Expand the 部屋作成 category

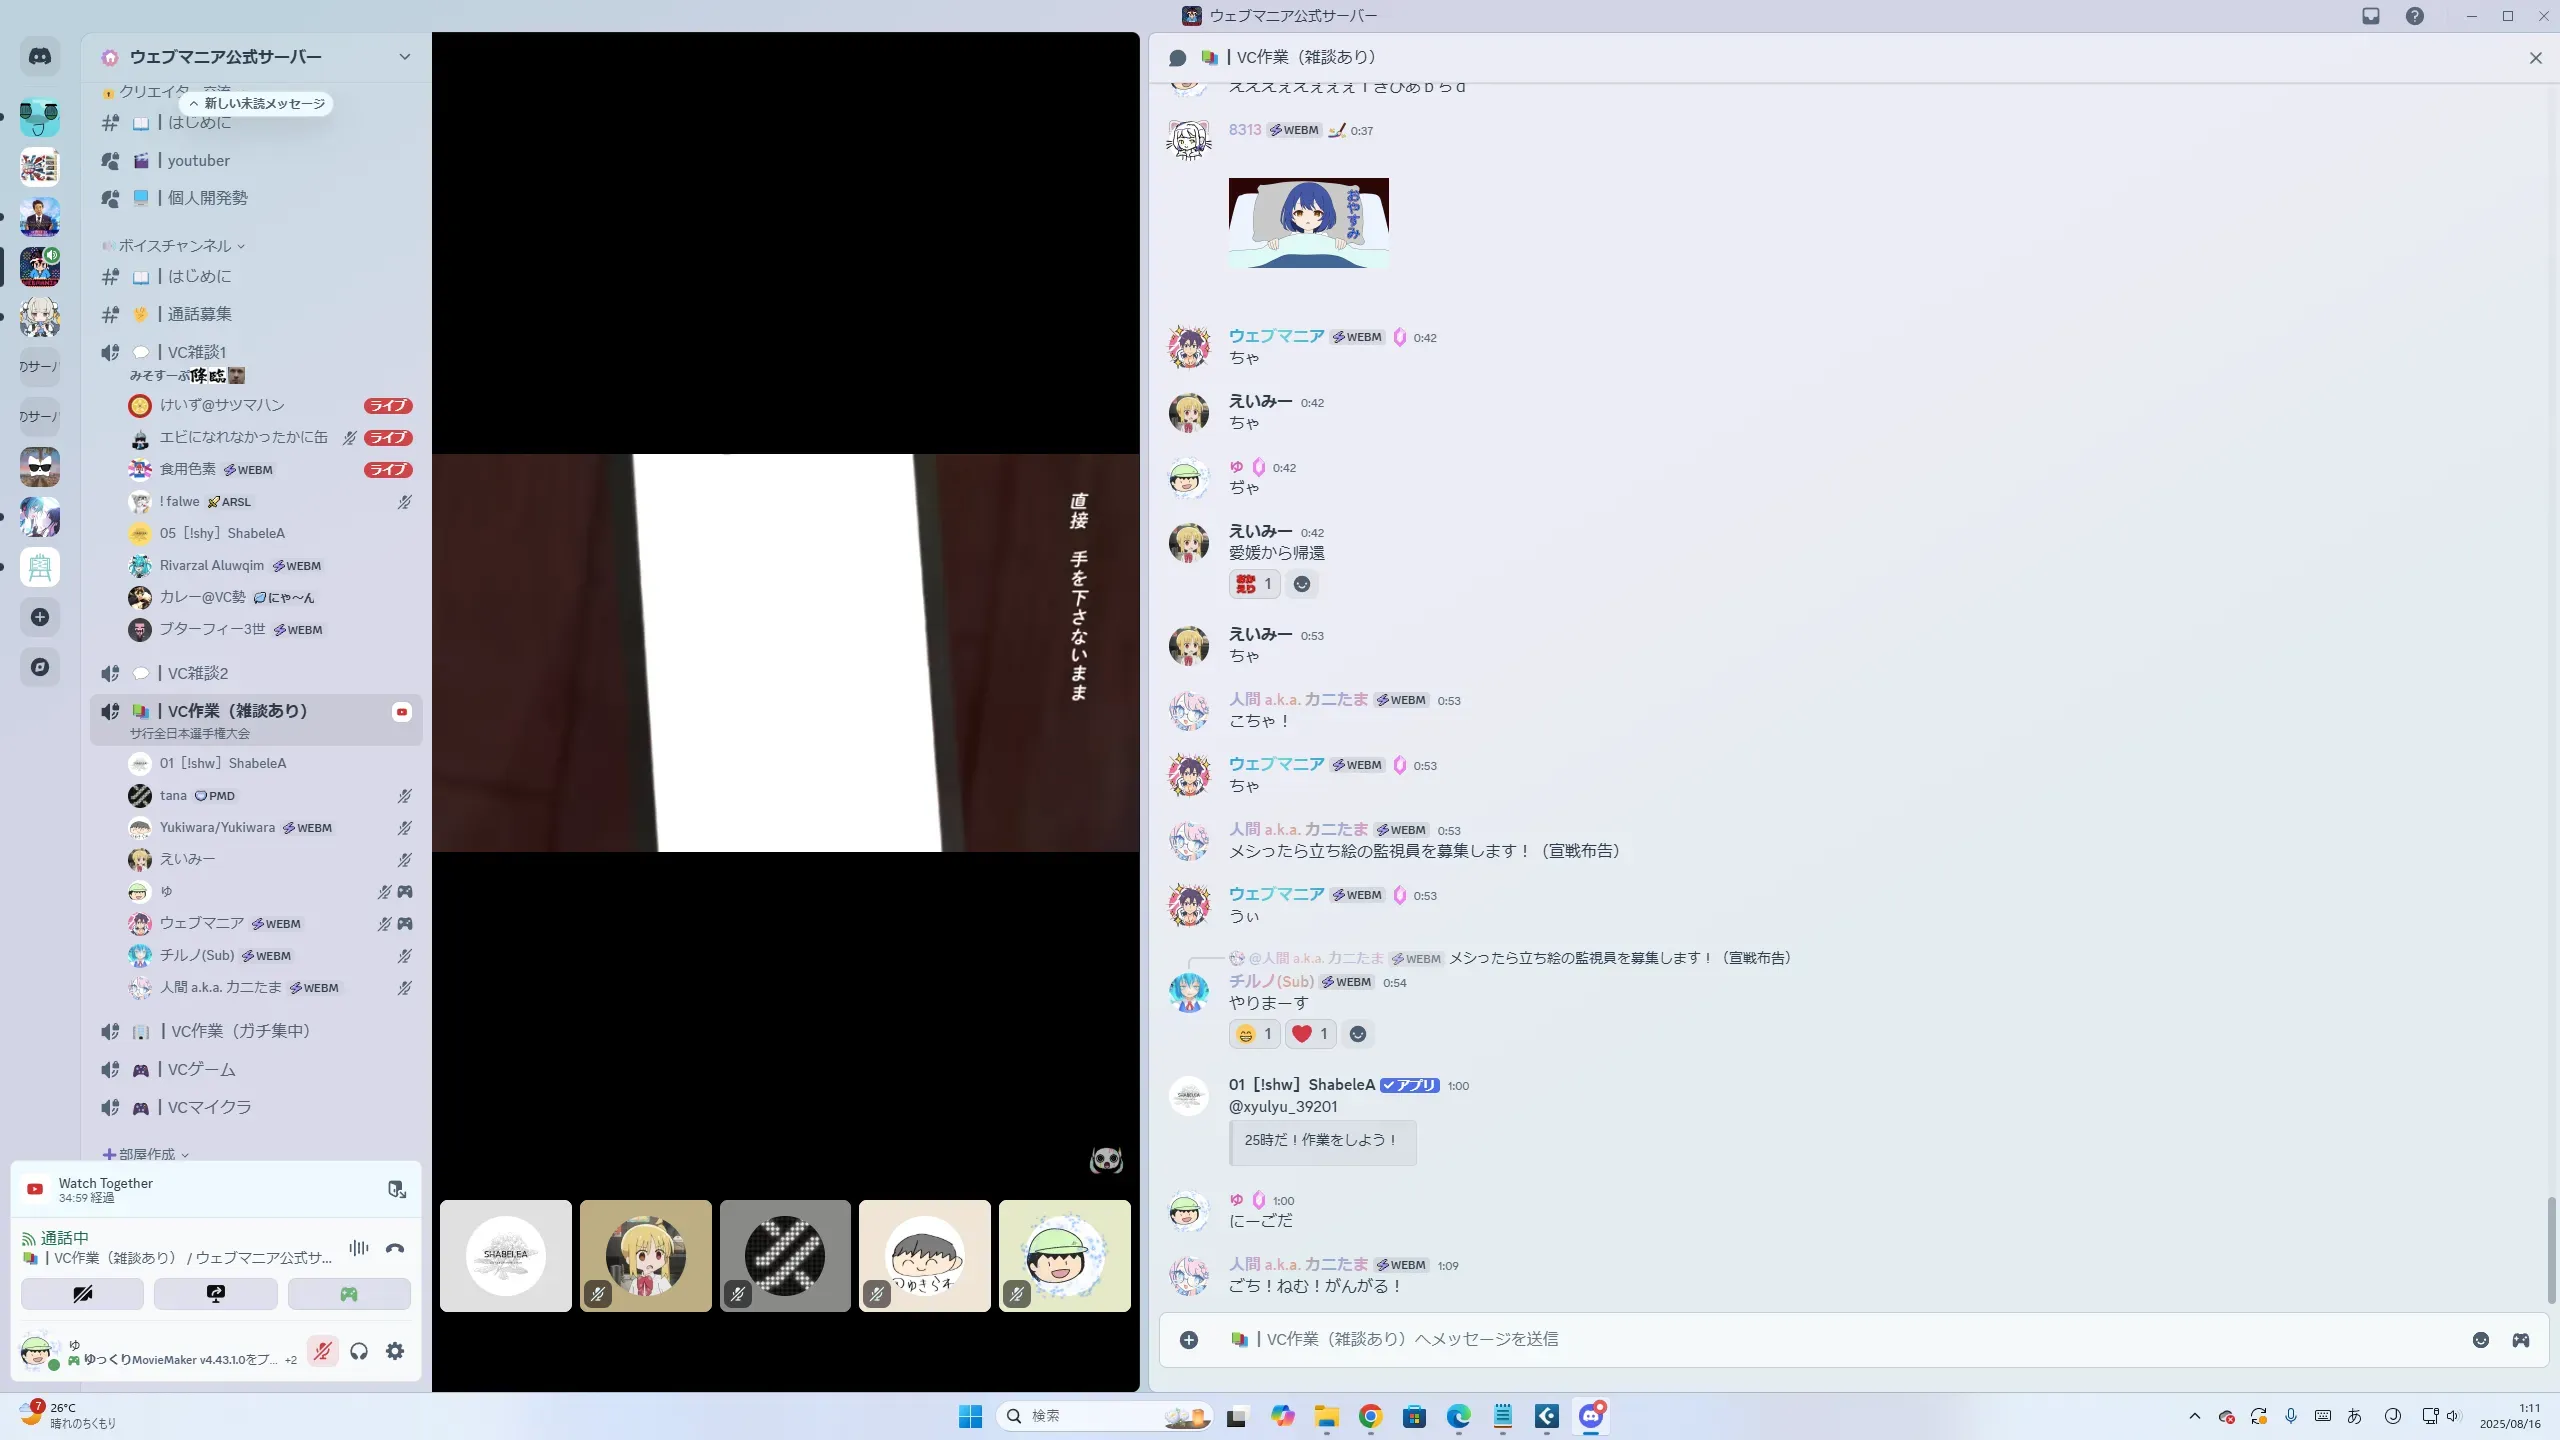[x=146, y=1154]
